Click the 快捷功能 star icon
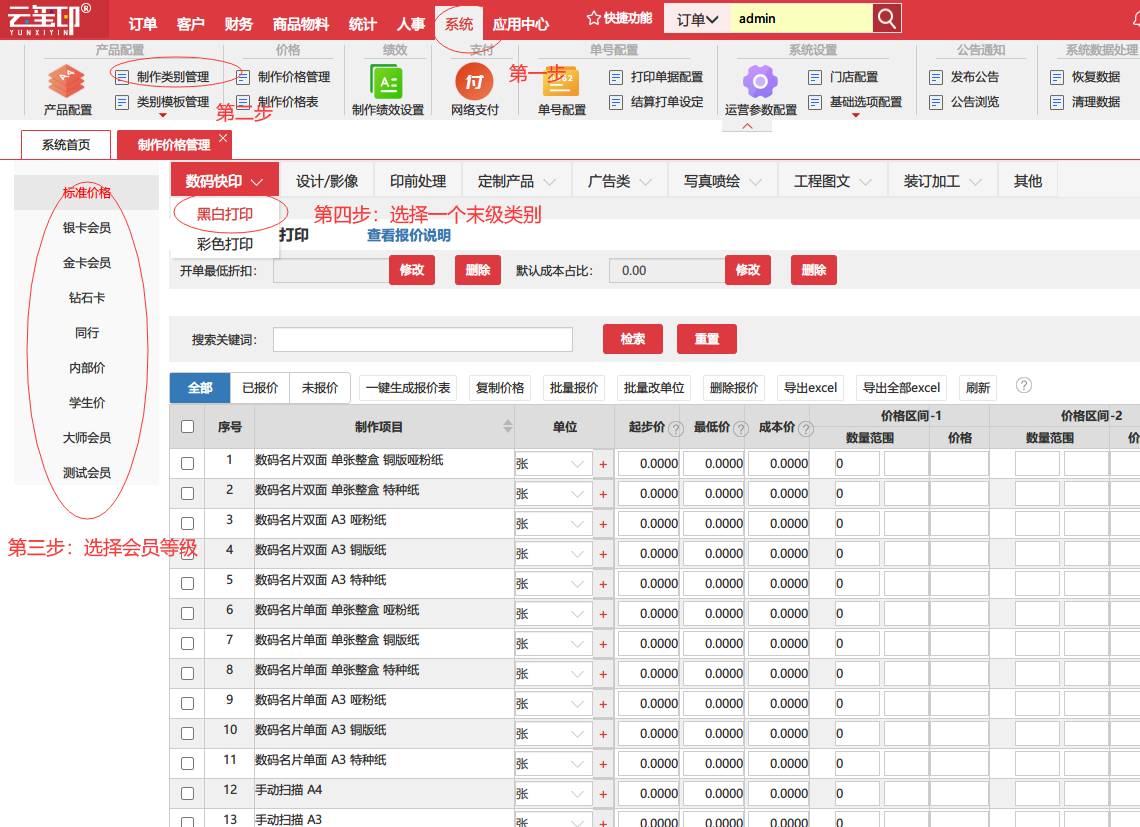This screenshot has width=1140, height=827. pyautogui.click(x=593, y=18)
